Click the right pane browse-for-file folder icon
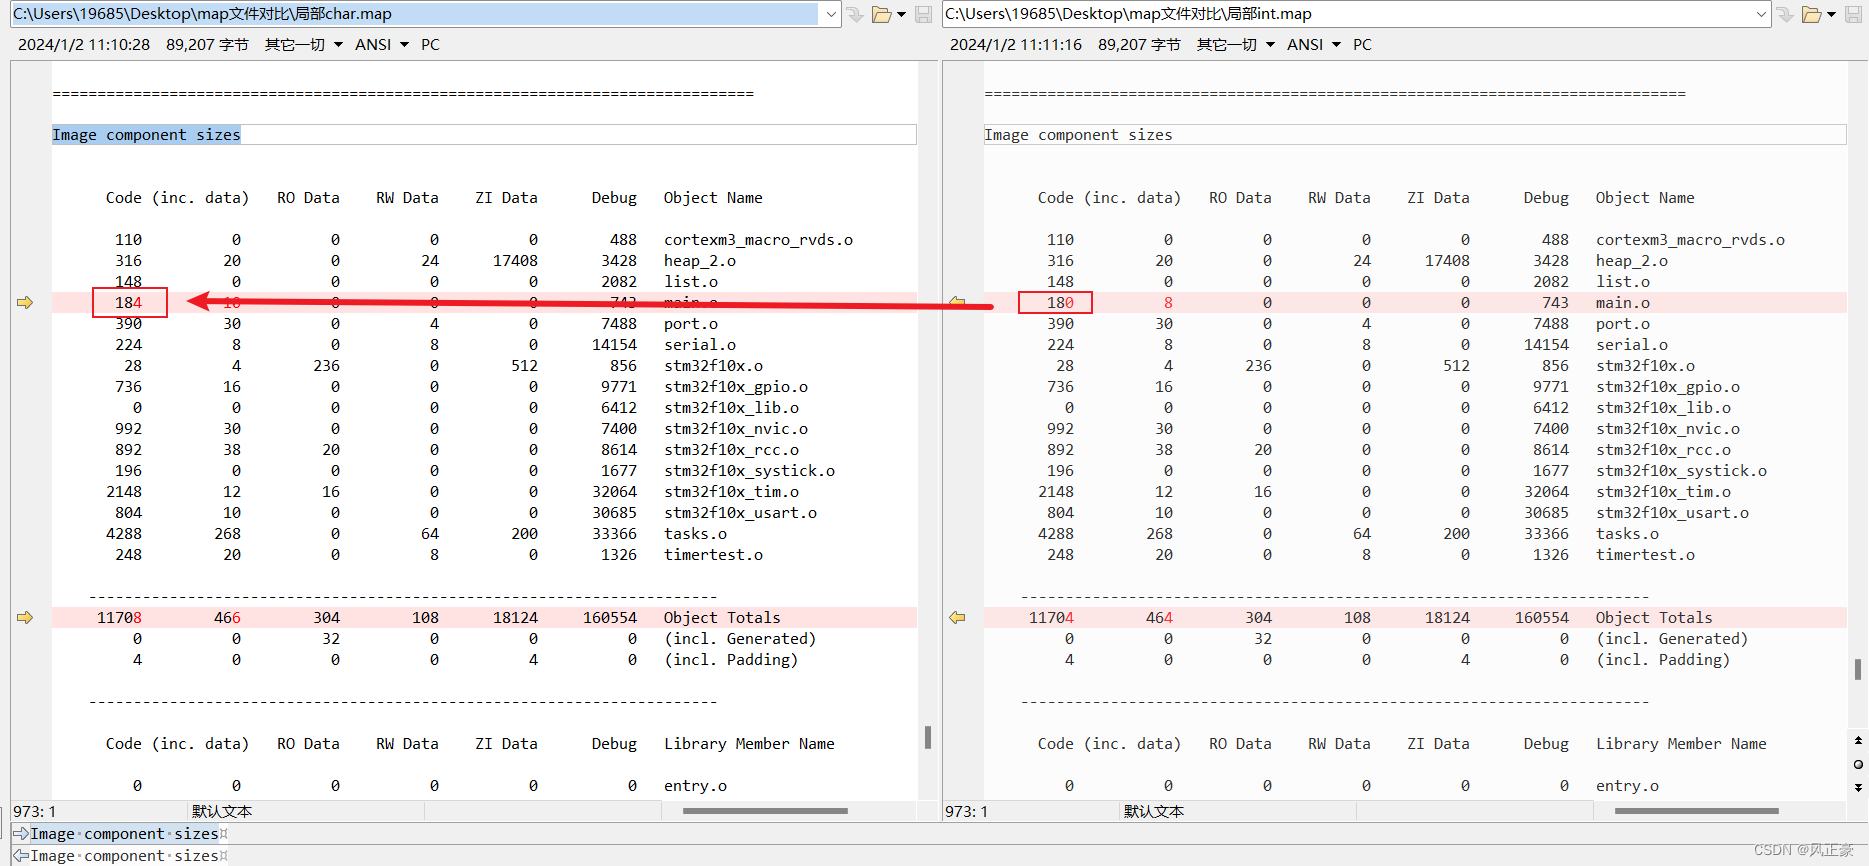This screenshot has height=866, width=1869. 1812,14
